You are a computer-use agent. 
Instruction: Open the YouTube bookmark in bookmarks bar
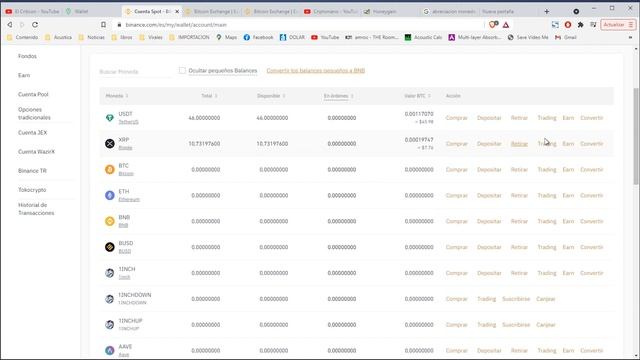pos(325,37)
